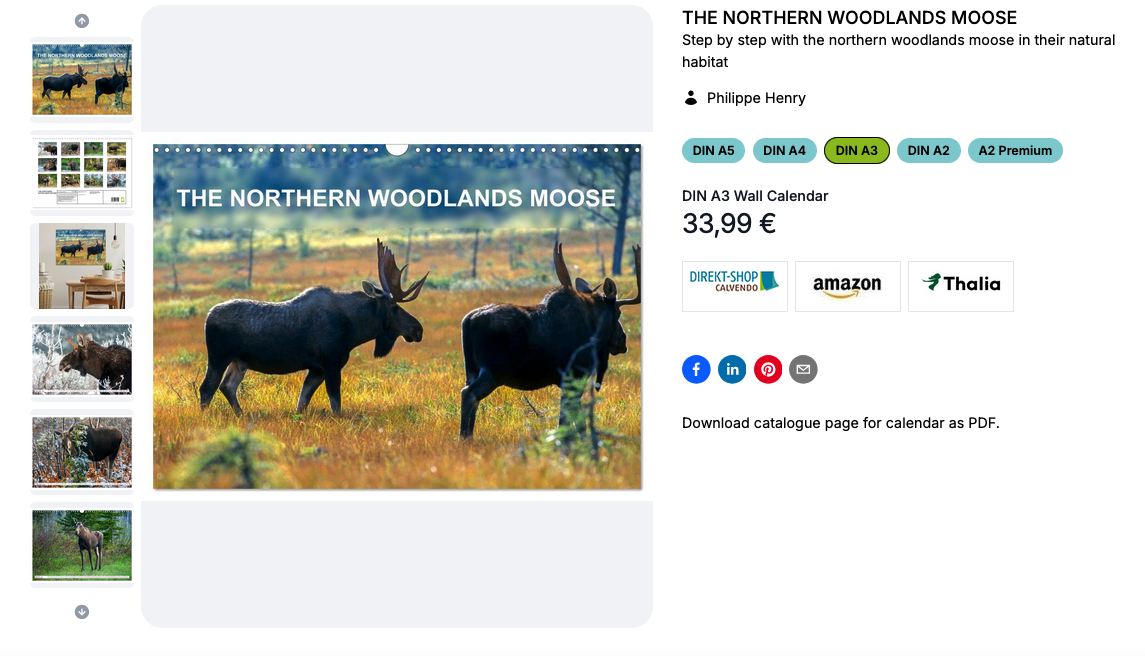Buy from Calvendo Direkt-Shop
Viewport: 1145px width, 656px height.
coord(734,286)
